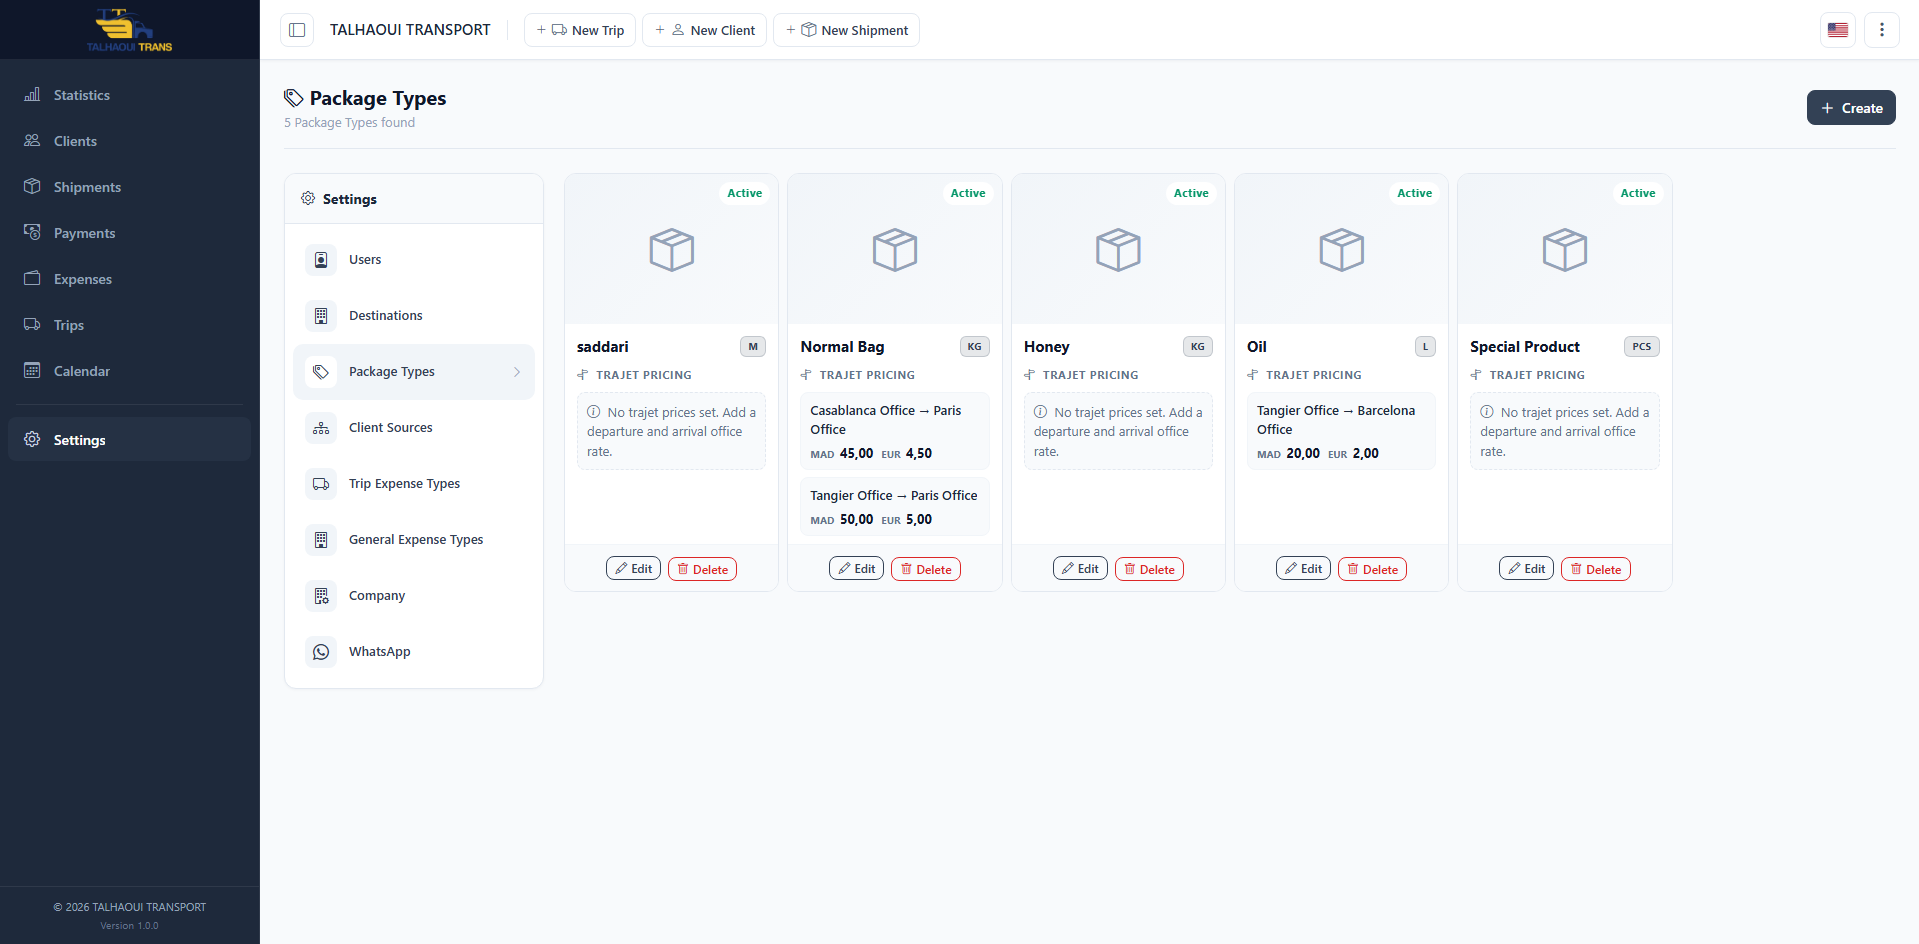Open Client Sources settings

click(x=414, y=428)
